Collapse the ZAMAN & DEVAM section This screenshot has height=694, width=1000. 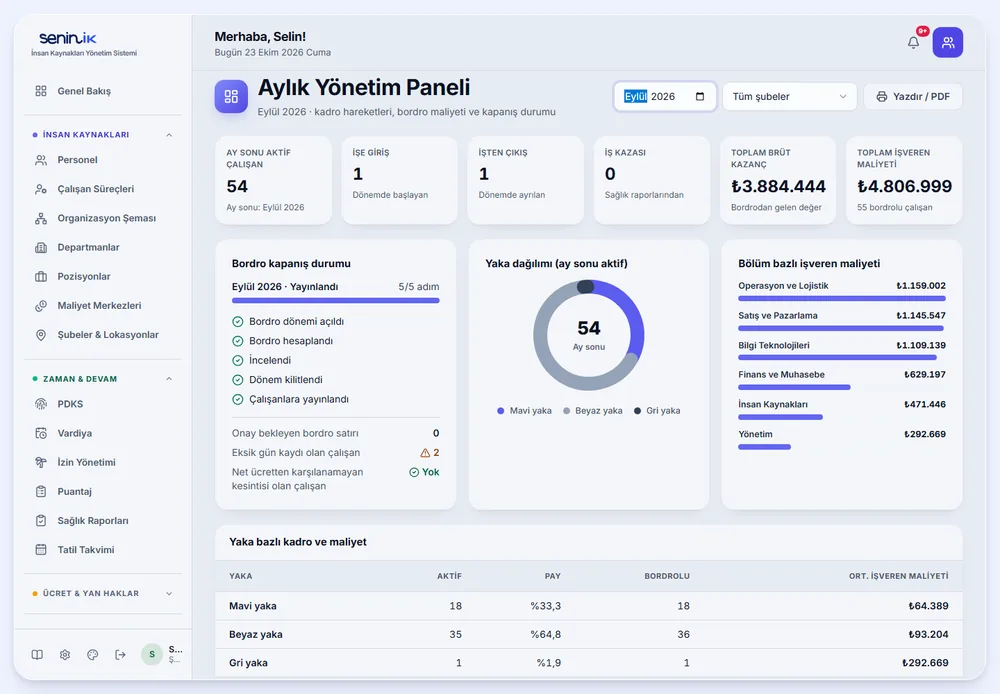169,379
